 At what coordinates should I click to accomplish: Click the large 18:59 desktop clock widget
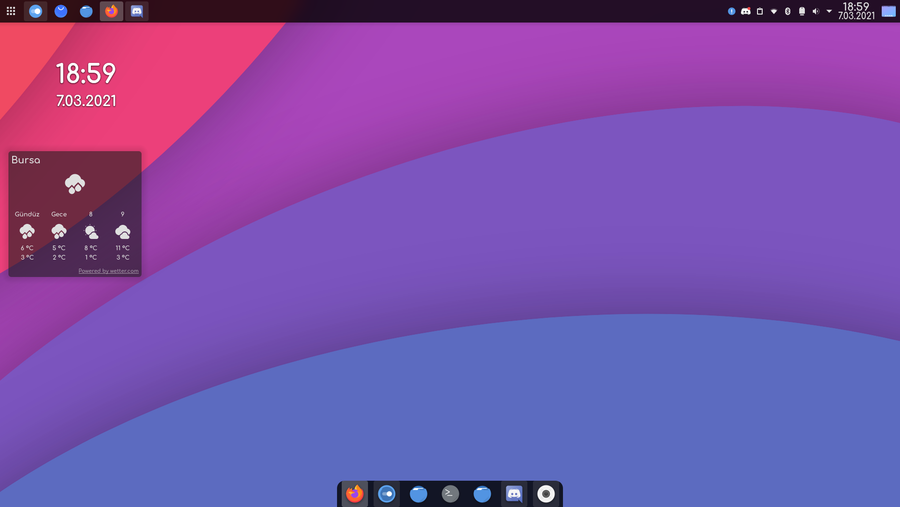(x=86, y=73)
